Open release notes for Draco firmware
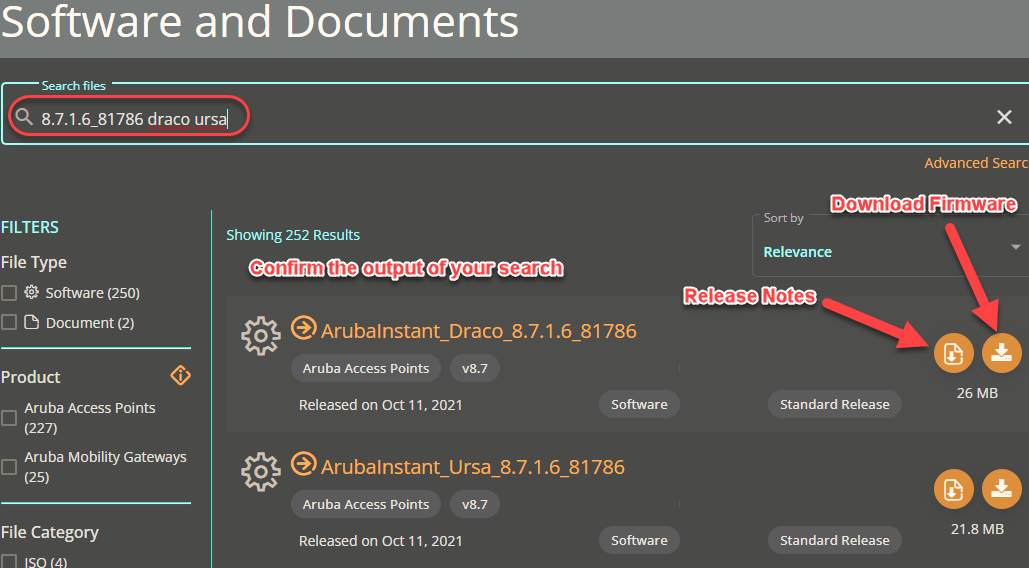This screenshot has width=1029, height=568. pyautogui.click(x=954, y=353)
